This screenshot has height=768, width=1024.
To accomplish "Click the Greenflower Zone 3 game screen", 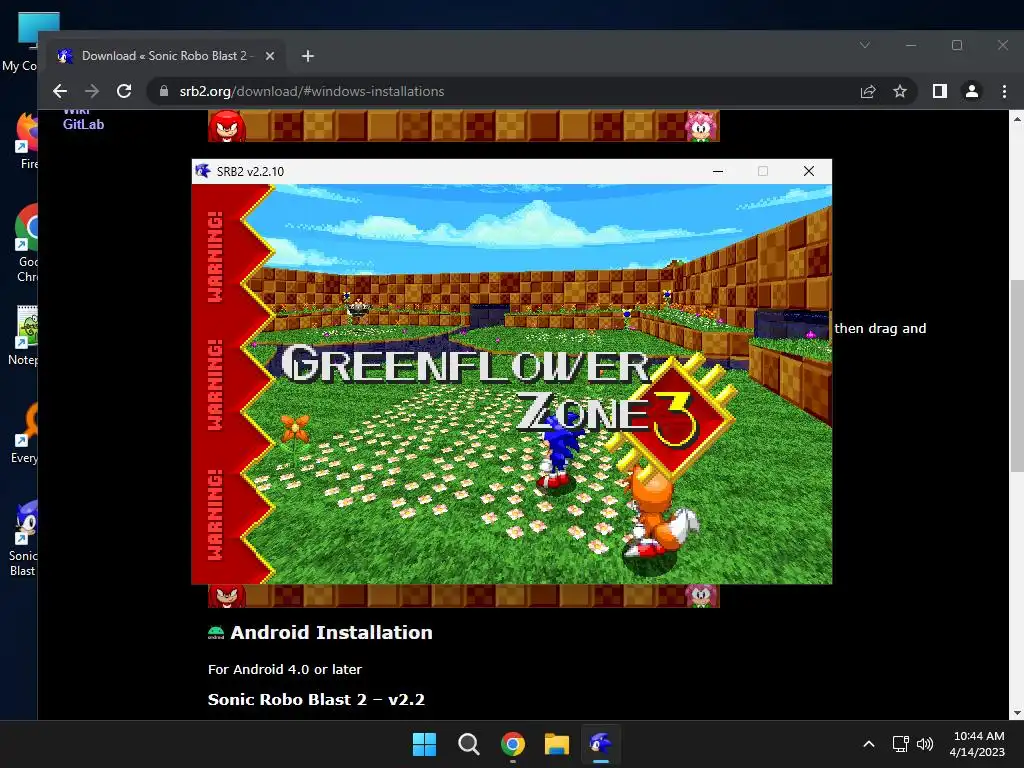I will [x=512, y=384].
